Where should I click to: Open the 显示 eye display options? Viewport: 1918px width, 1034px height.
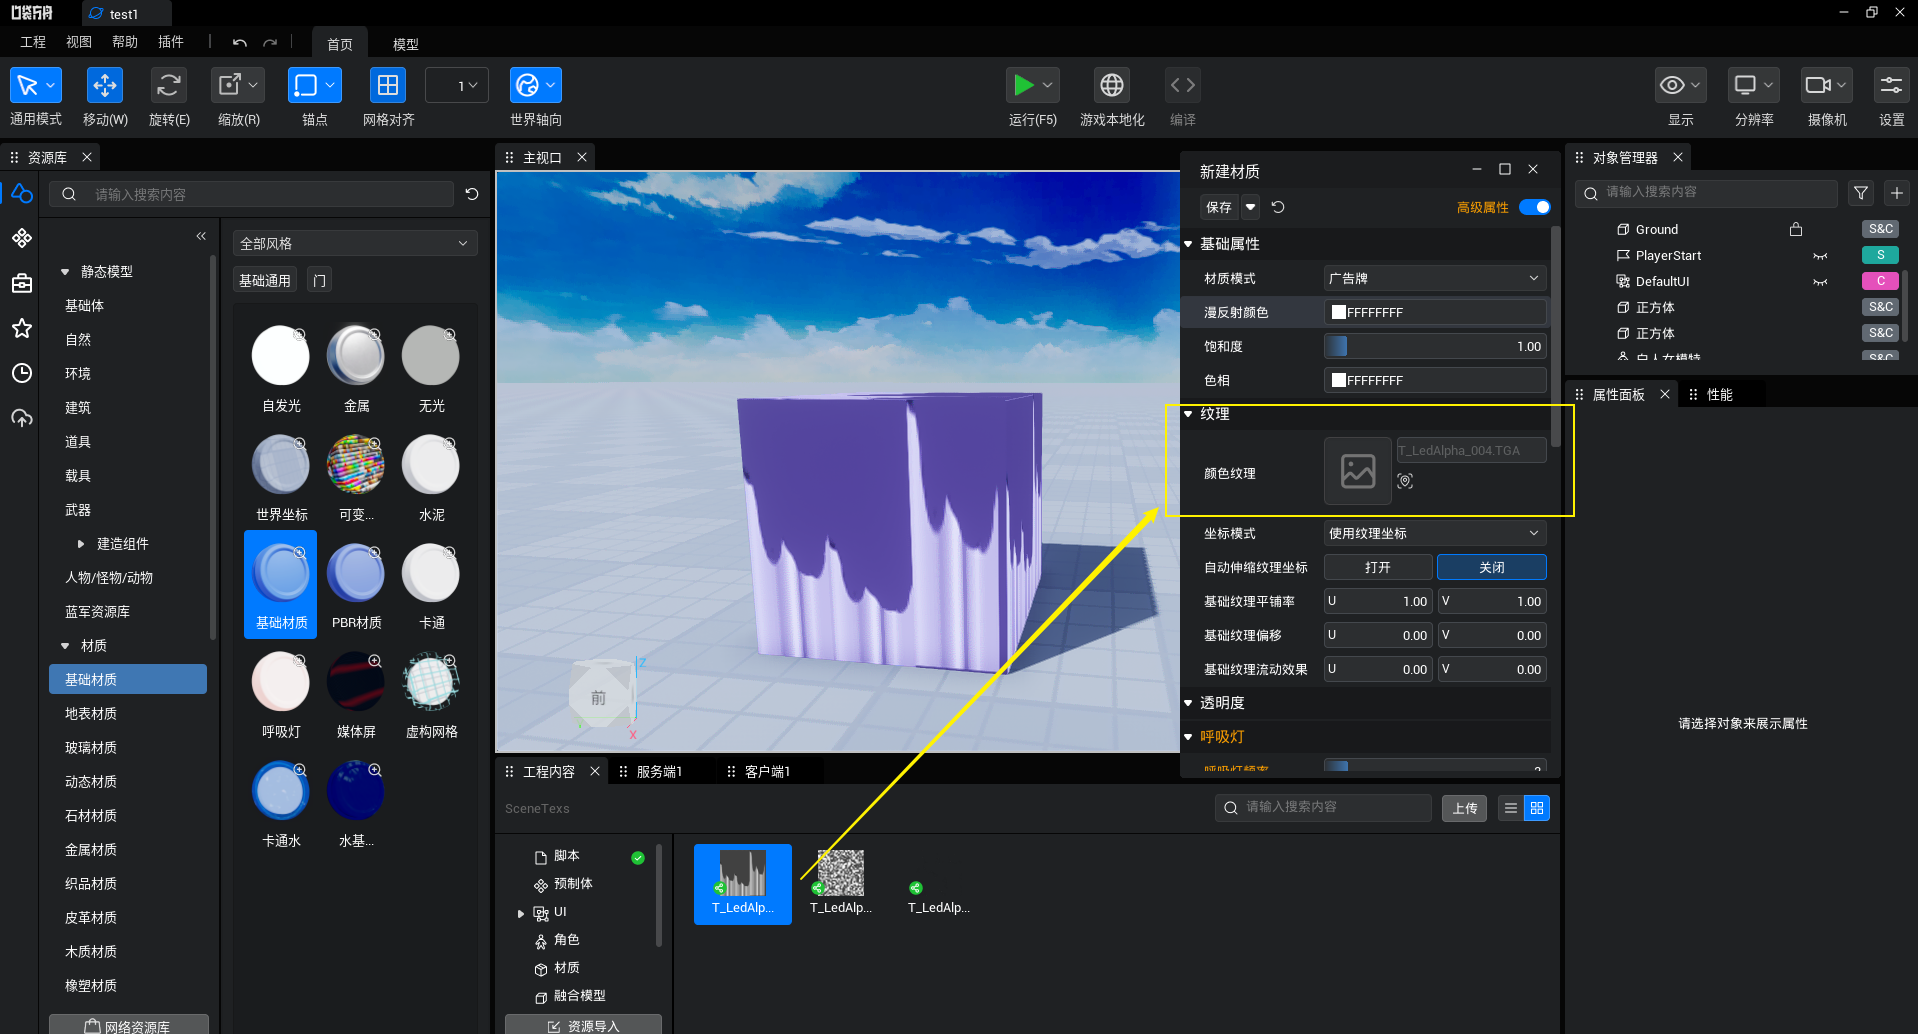point(1680,85)
